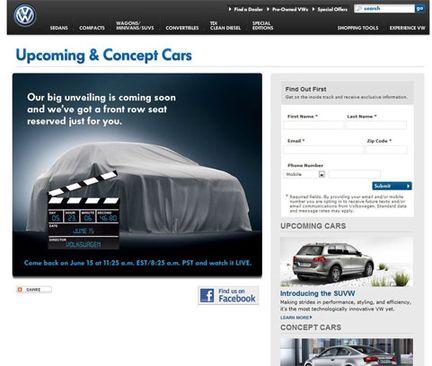This screenshot has width=432, height=366.
Task: Click the Share button
Action: click(x=34, y=290)
